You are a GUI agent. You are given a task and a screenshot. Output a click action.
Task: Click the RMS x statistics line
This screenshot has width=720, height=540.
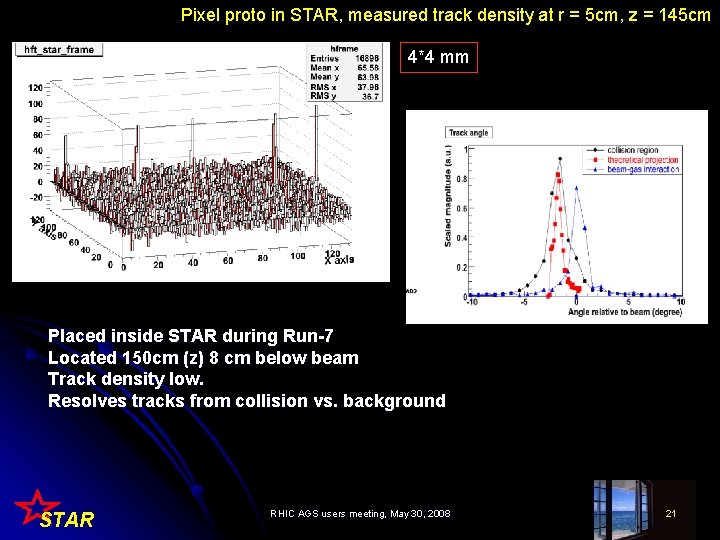pyautogui.click(x=344, y=87)
